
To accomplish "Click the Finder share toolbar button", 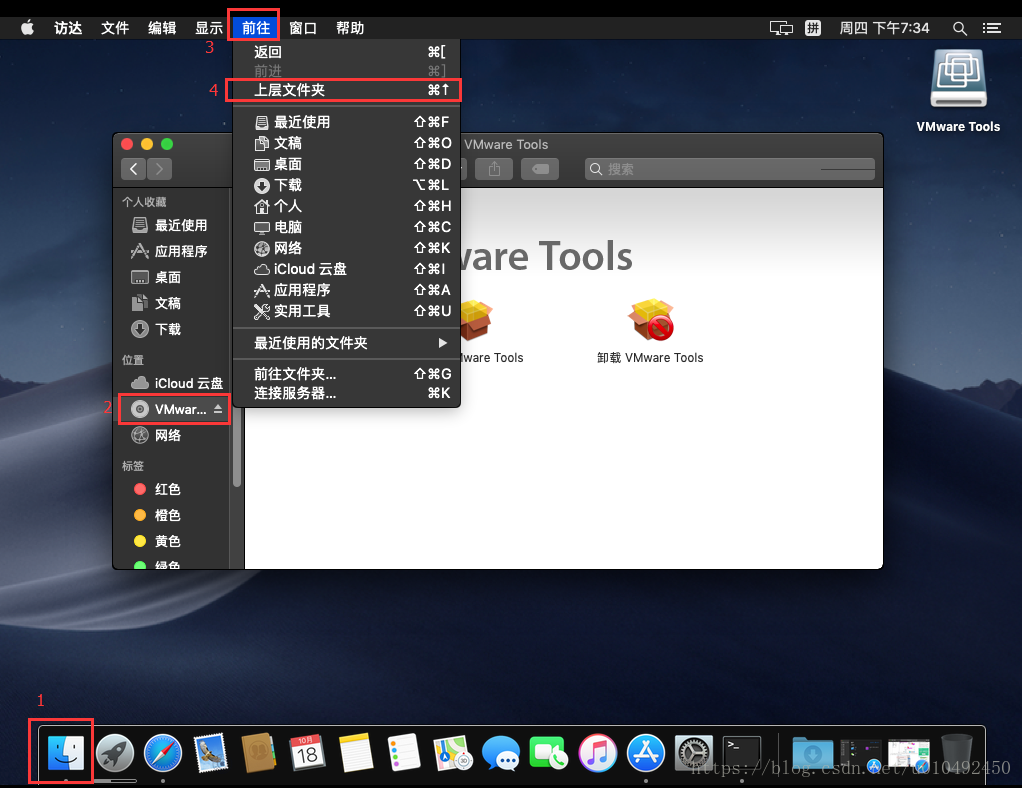I will [x=494, y=169].
